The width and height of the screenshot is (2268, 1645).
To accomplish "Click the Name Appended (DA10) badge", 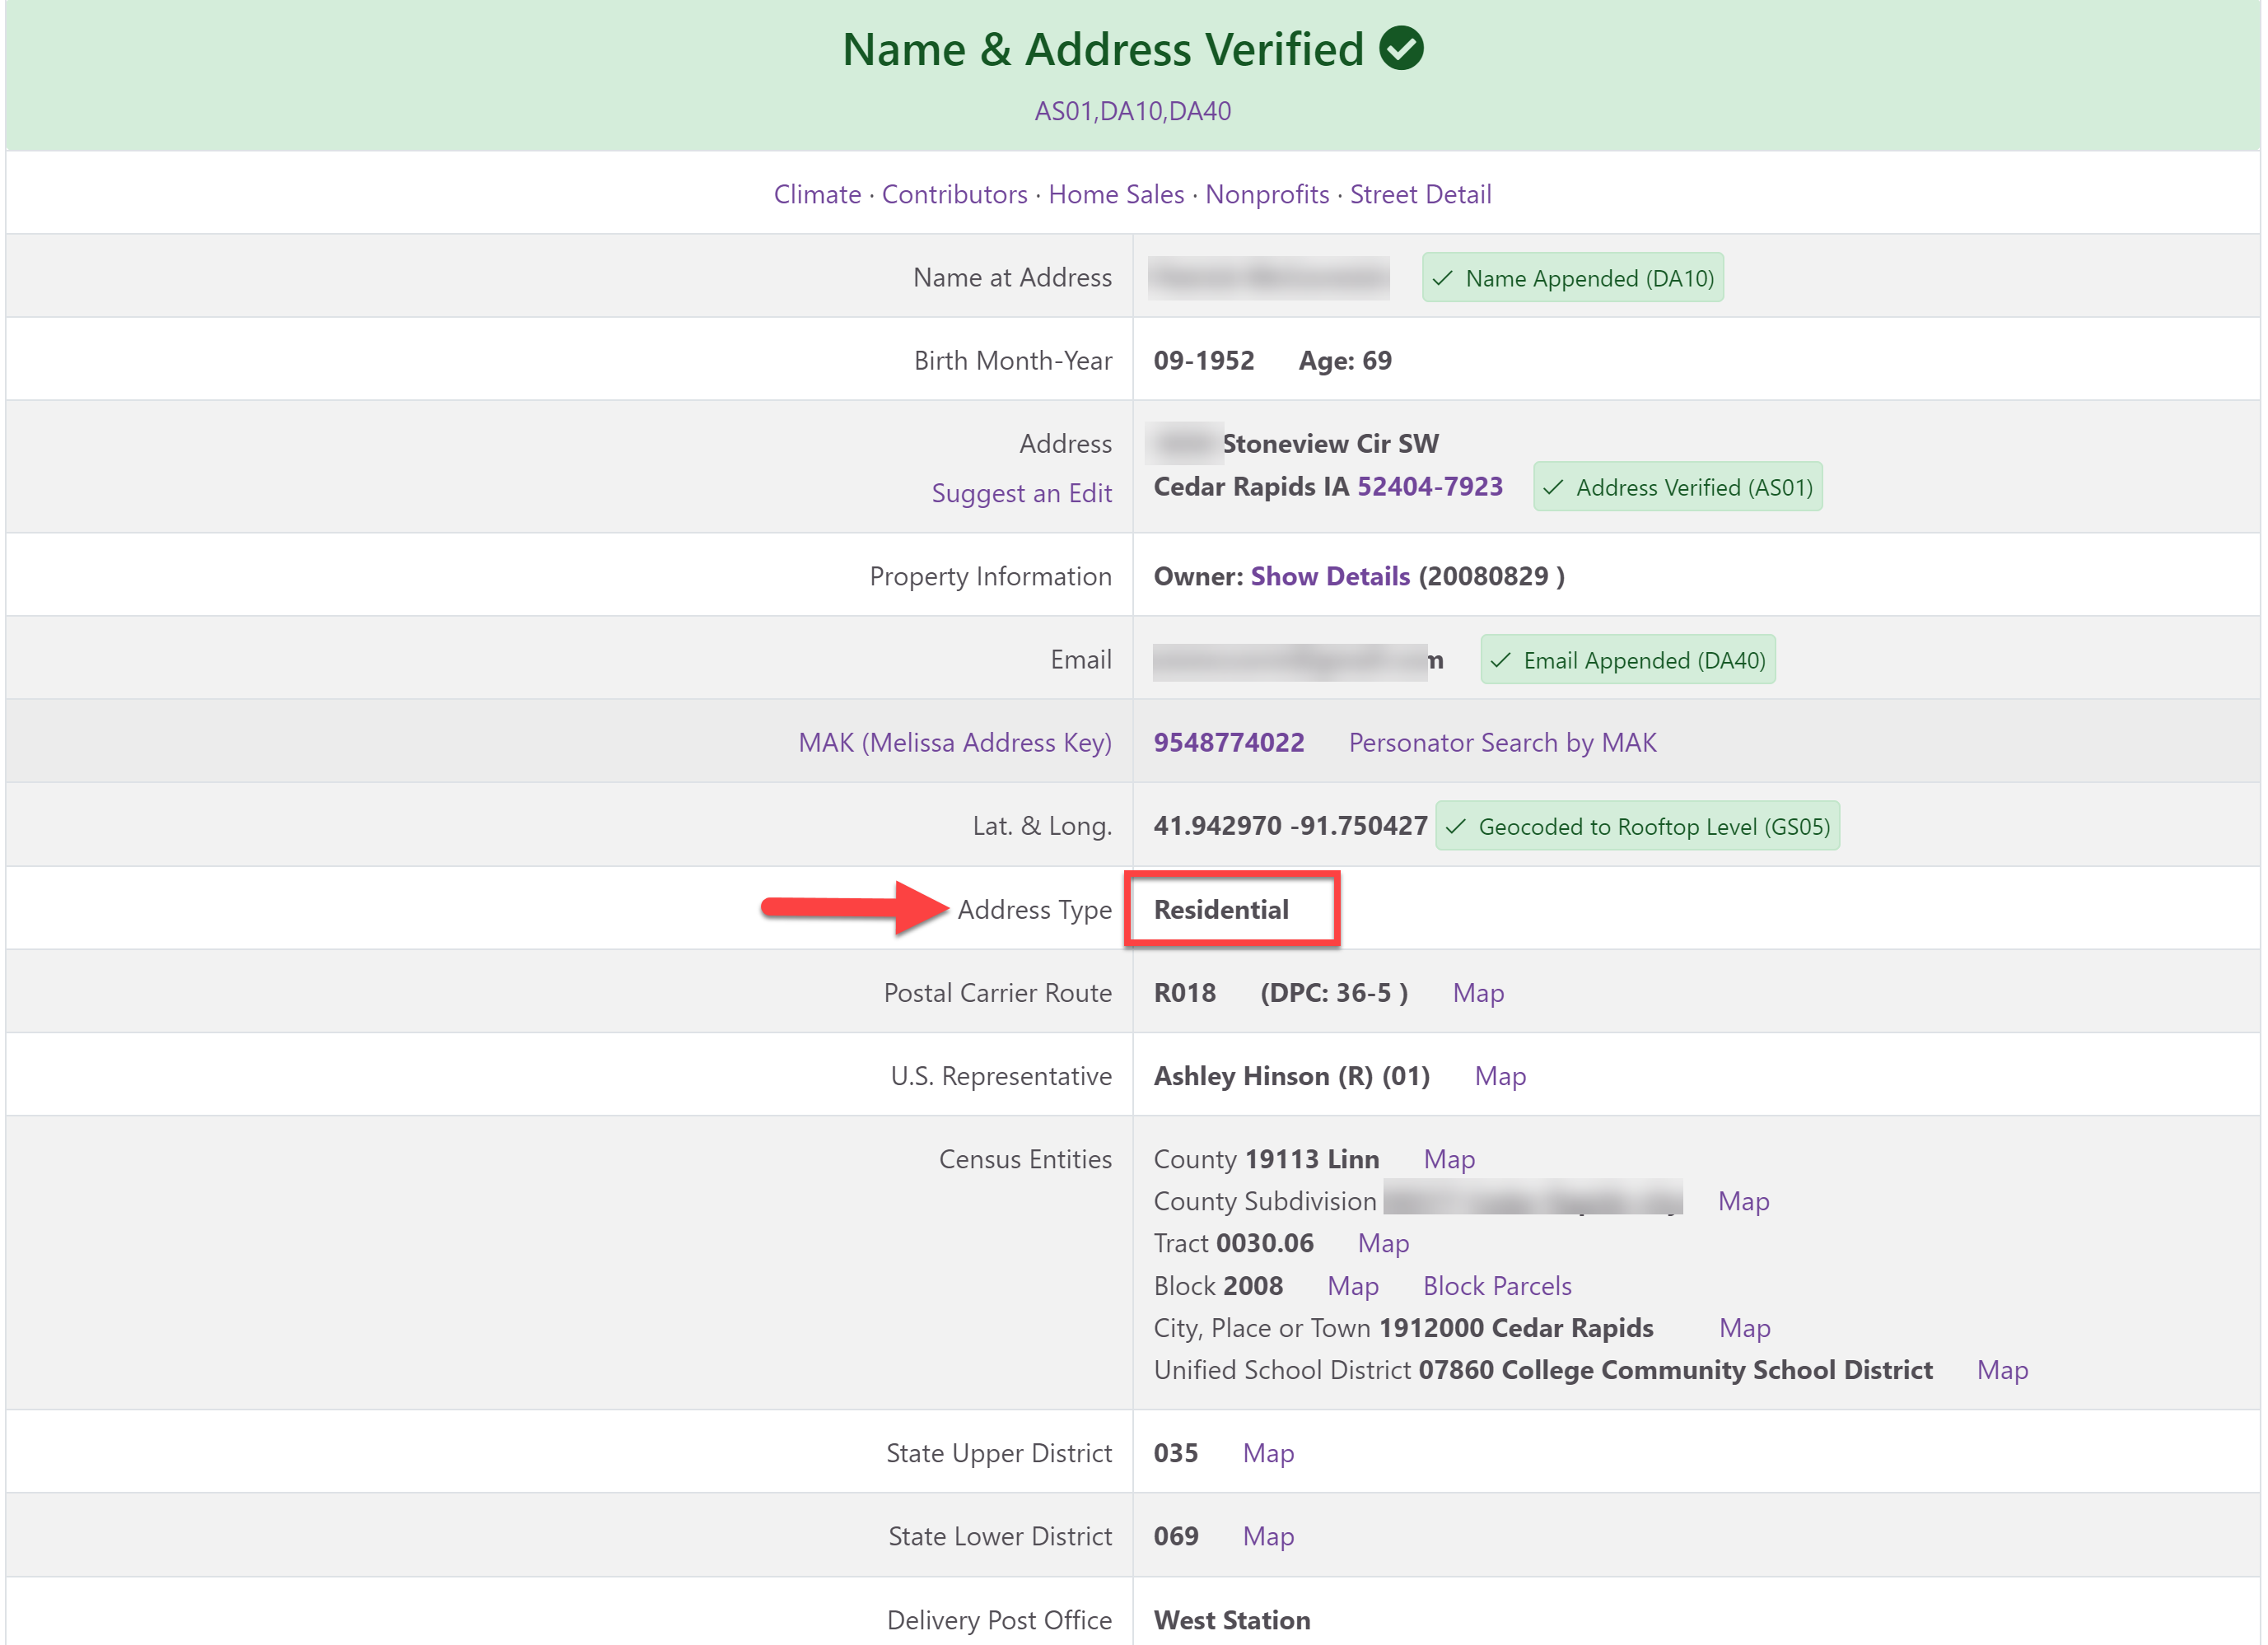I will [1572, 278].
